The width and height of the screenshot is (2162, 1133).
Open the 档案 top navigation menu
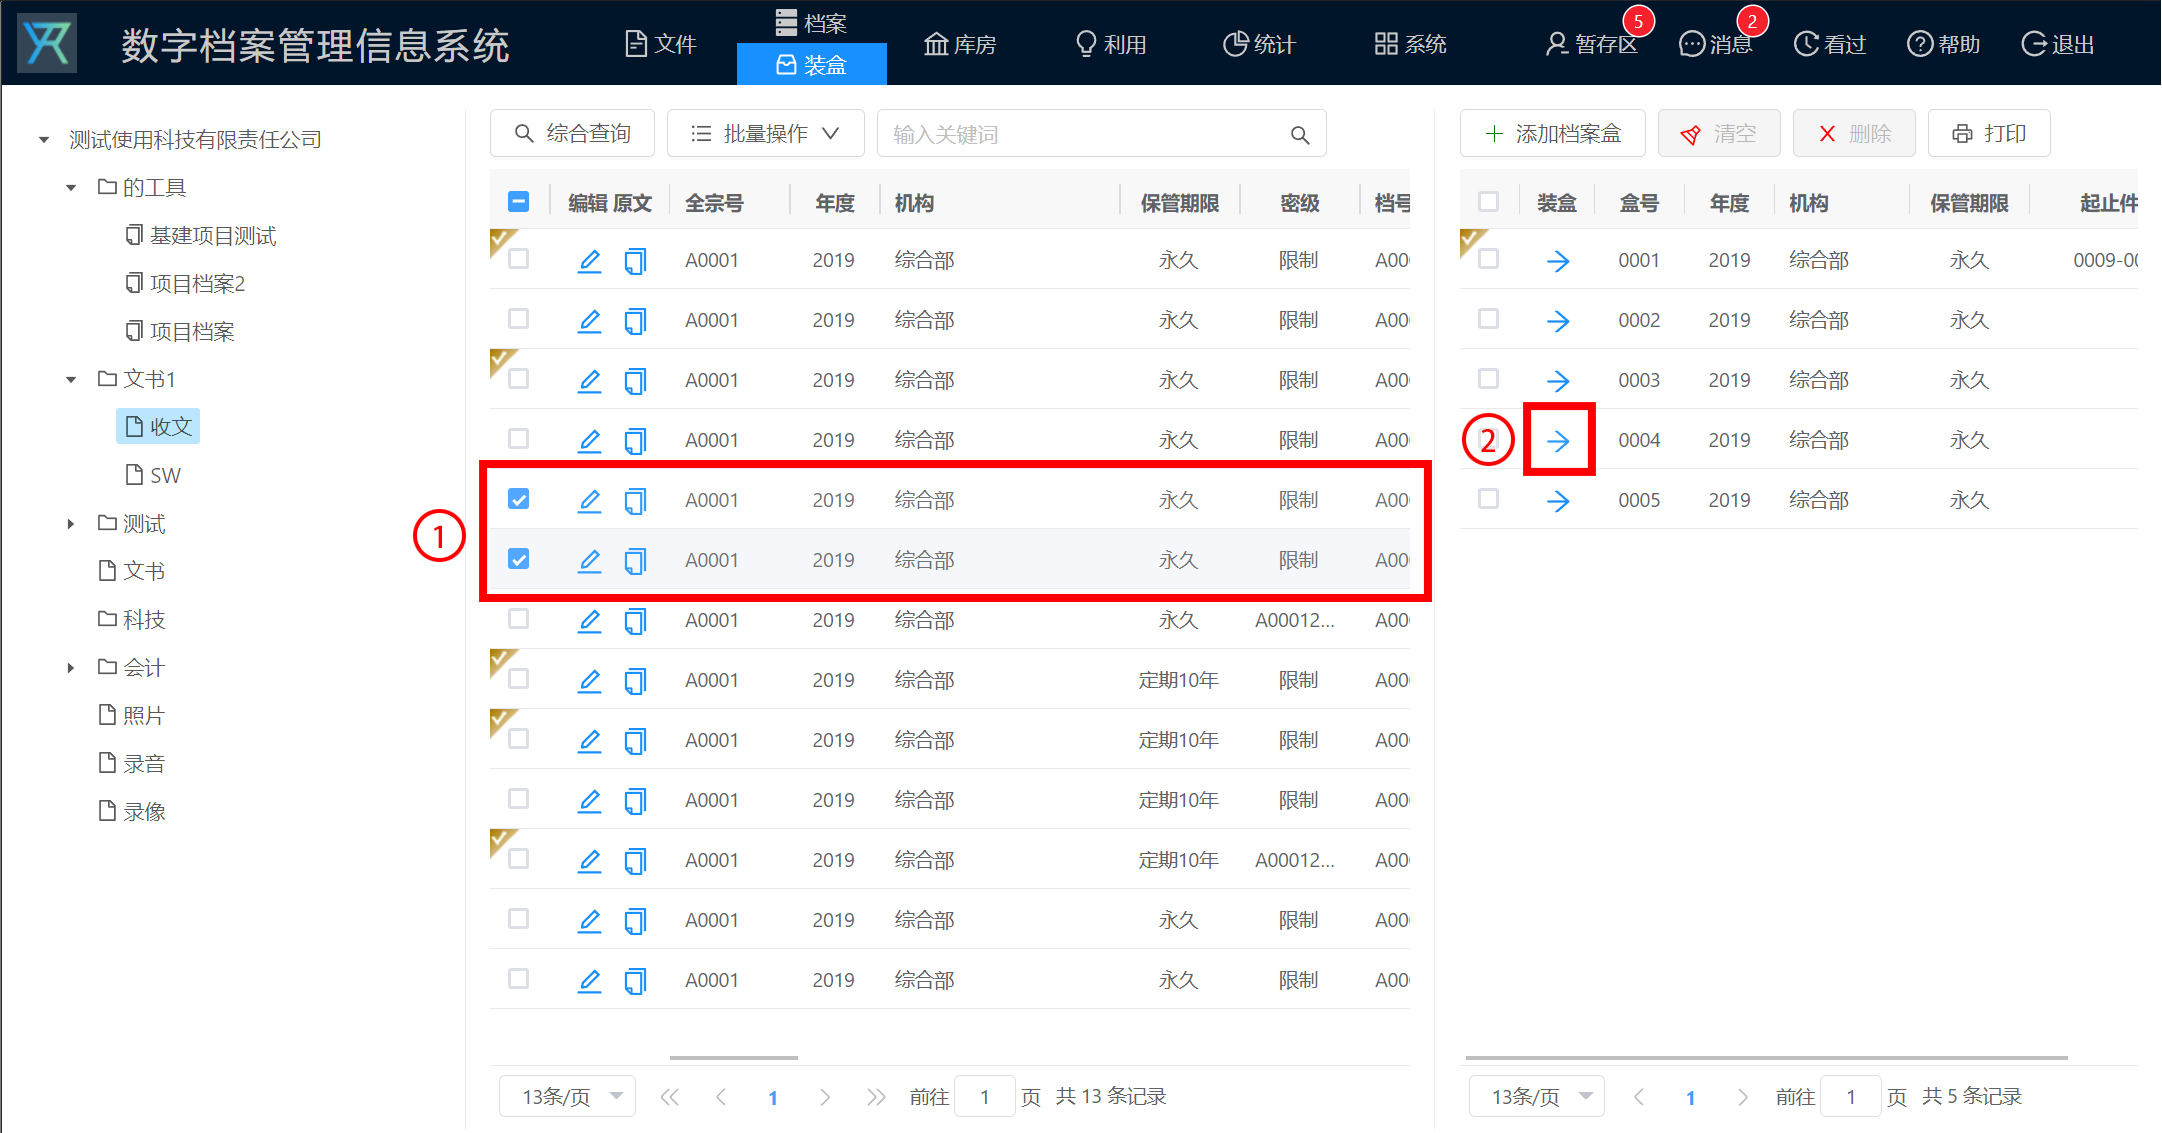tap(811, 22)
